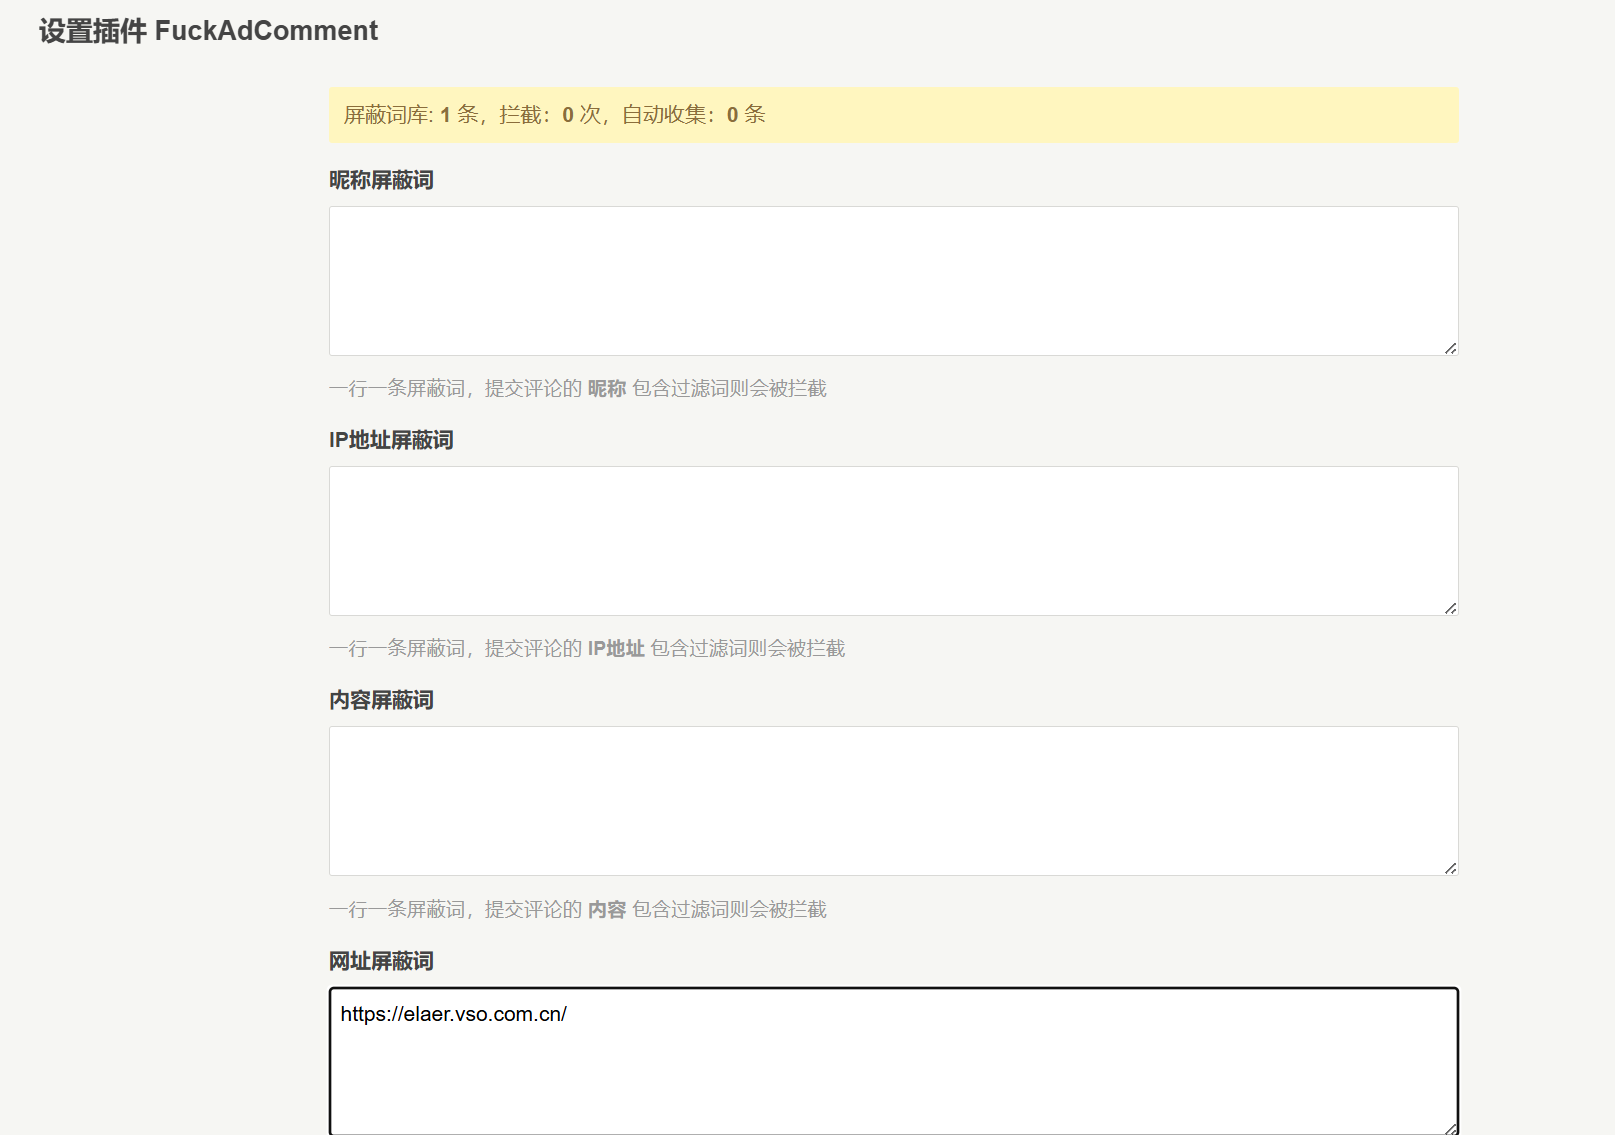Viewport: 1615px width, 1135px height.
Task: Click inside the 昵称屏蔽词 text area
Action: tap(893, 281)
